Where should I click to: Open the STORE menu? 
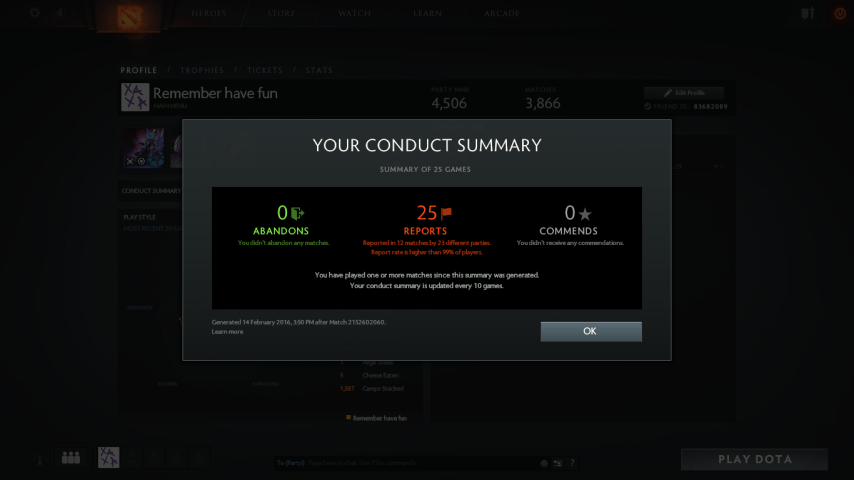pyautogui.click(x=281, y=13)
